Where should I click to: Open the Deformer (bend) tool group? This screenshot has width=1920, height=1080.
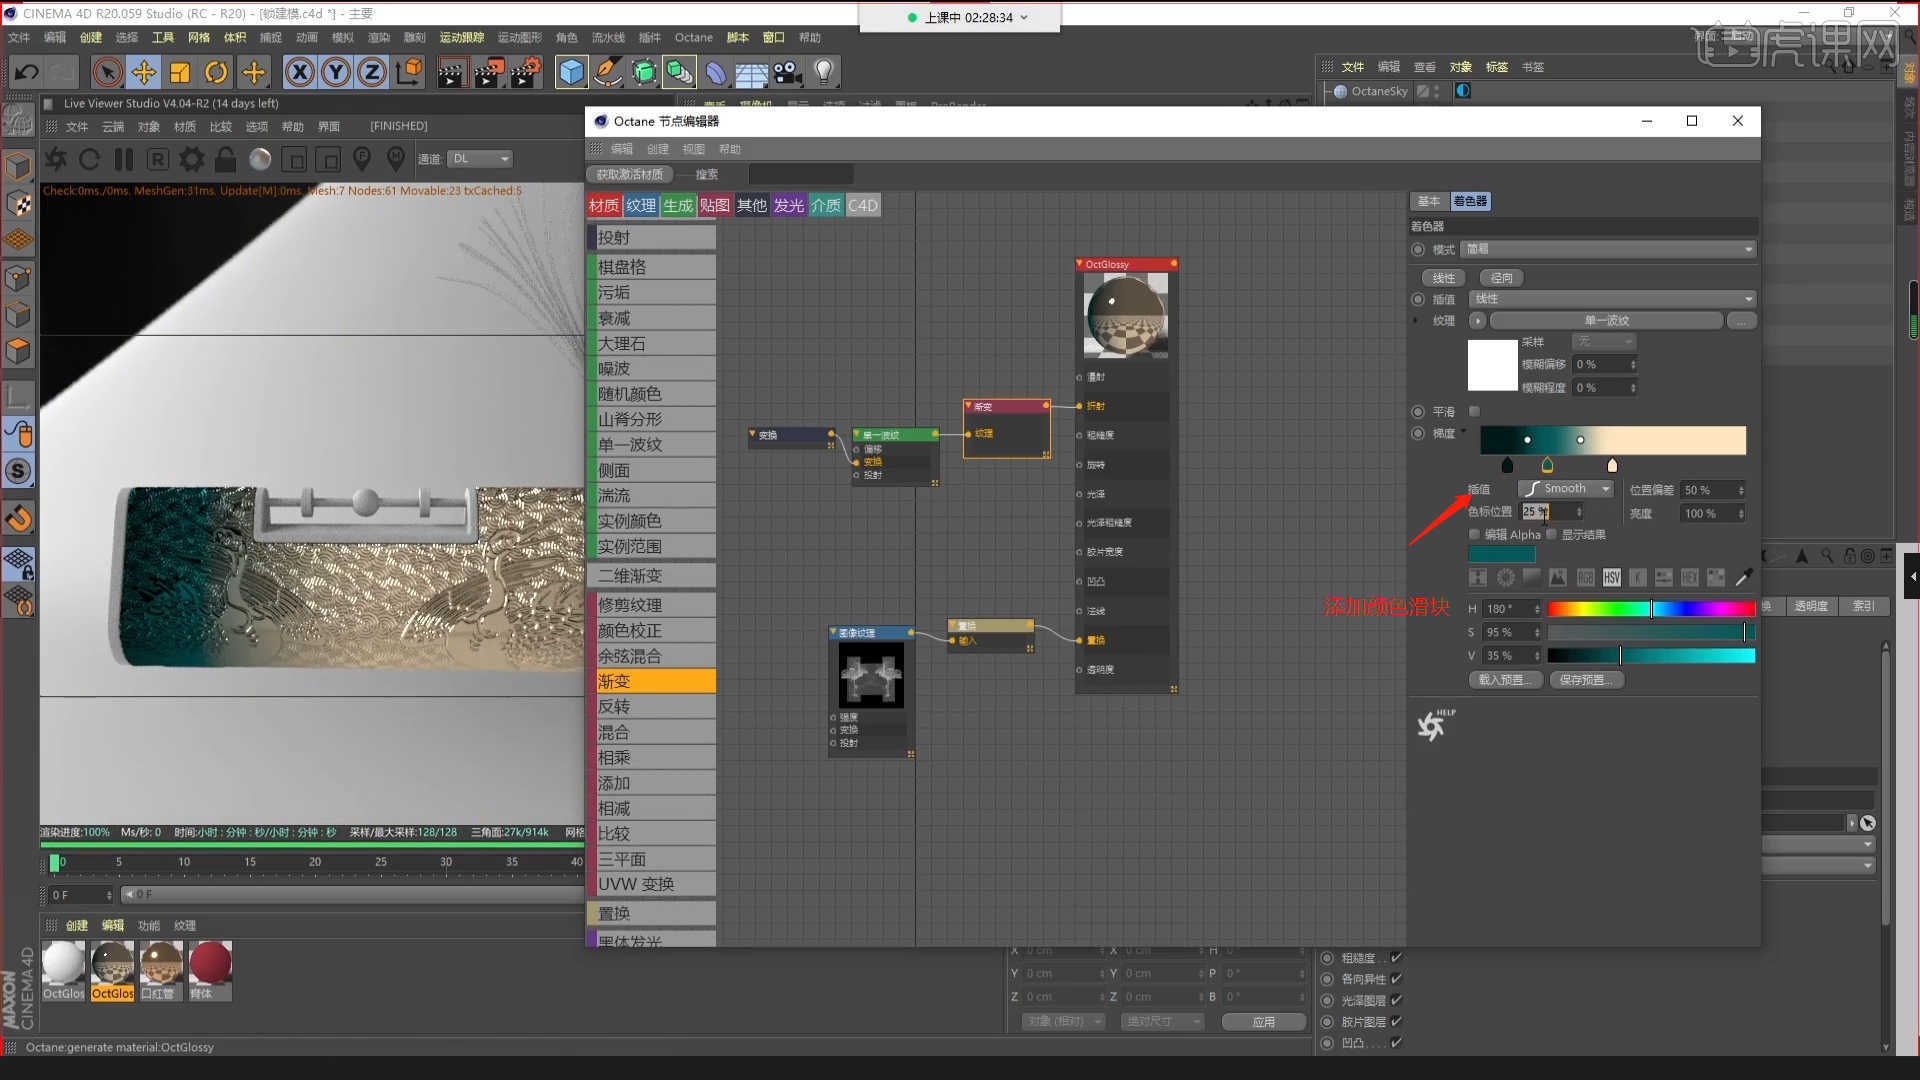coord(716,72)
